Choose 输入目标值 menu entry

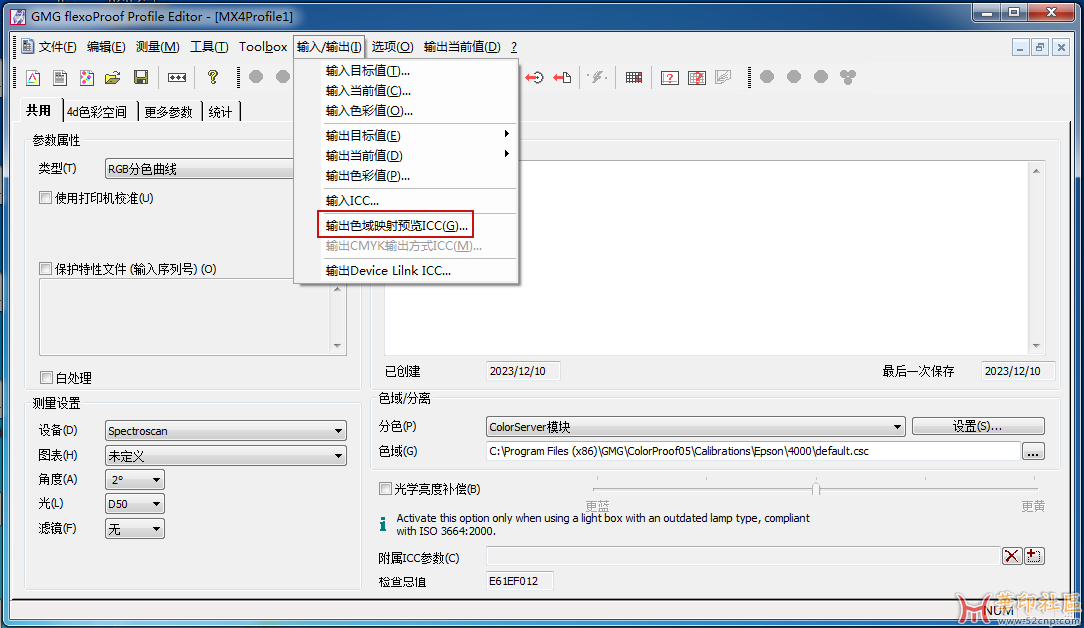click(x=419, y=71)
